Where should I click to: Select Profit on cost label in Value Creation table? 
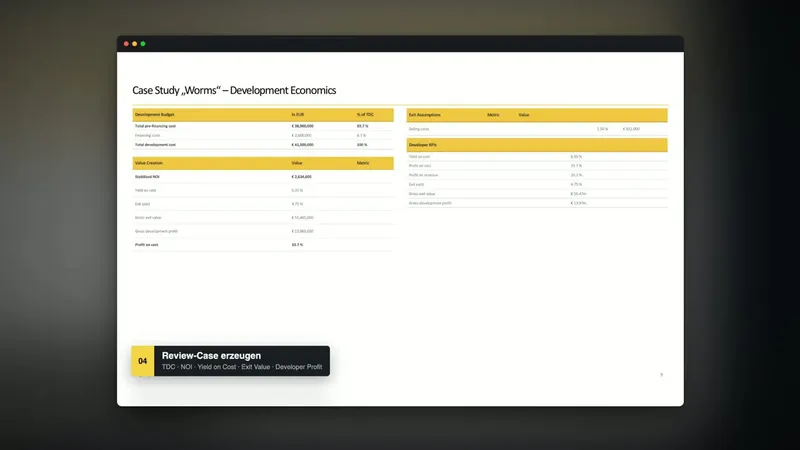tap(146, 245)
